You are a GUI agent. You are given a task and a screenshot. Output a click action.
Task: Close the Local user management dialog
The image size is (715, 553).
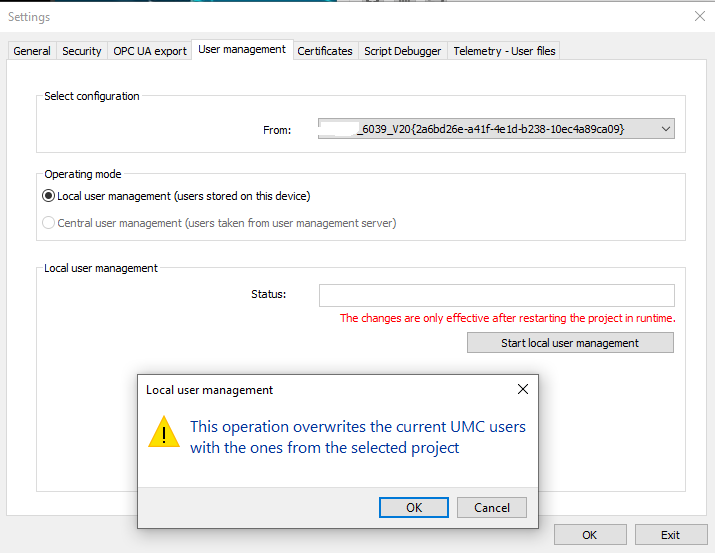tap(522, 389)
